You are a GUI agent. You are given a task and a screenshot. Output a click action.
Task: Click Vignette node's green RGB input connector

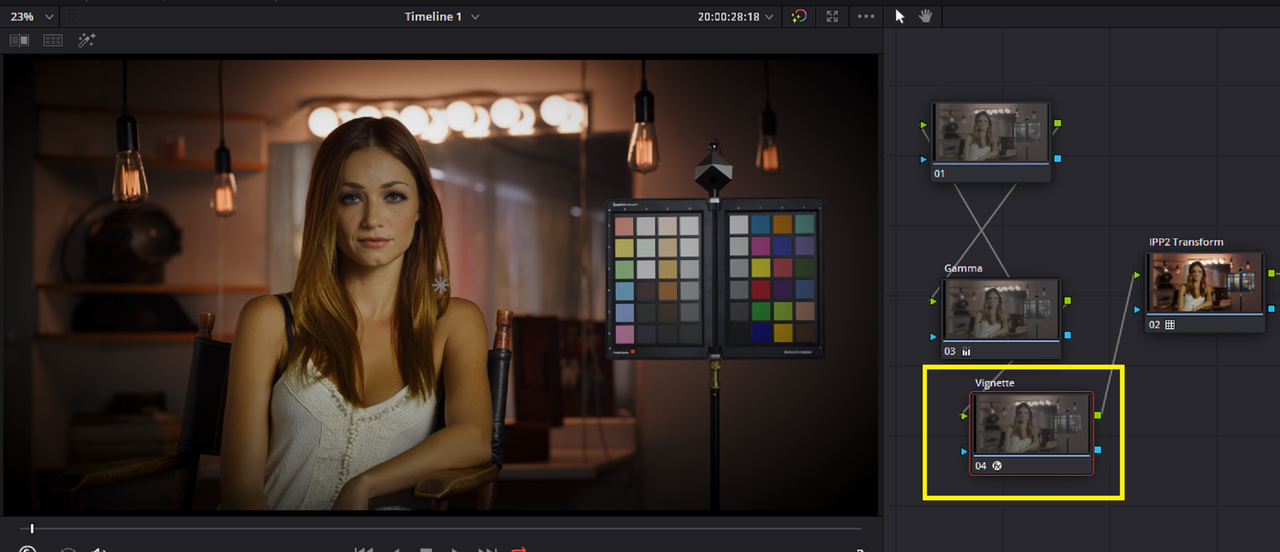(965, 415)
